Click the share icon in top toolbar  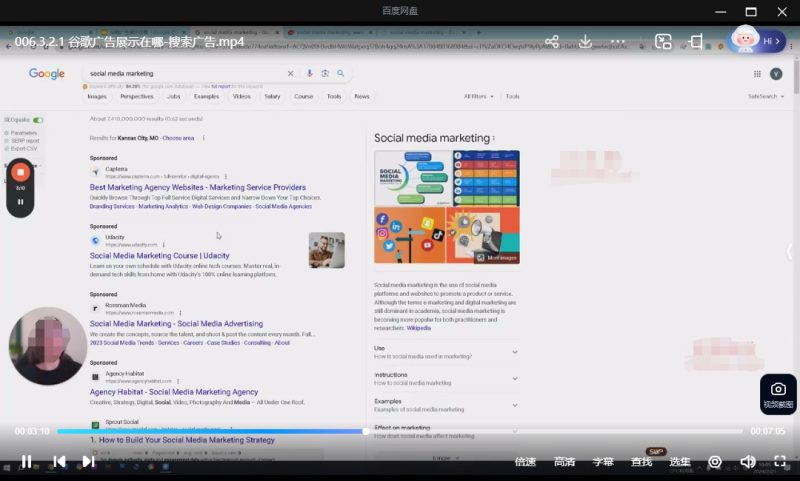(552, 41)
